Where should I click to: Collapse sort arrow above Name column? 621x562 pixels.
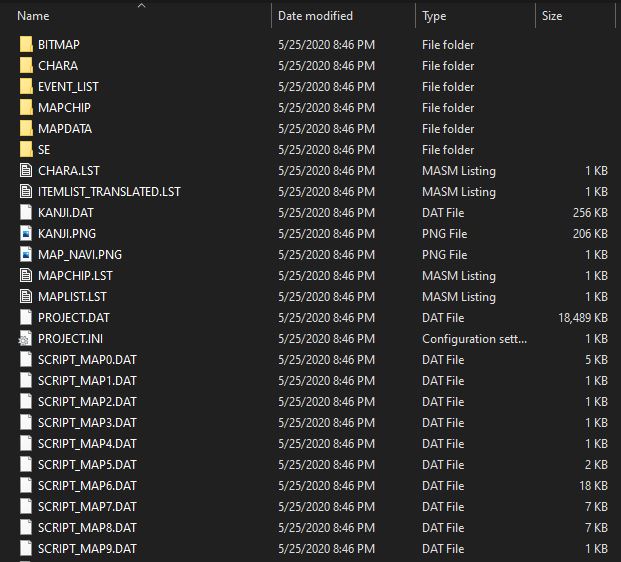(141, 5)
